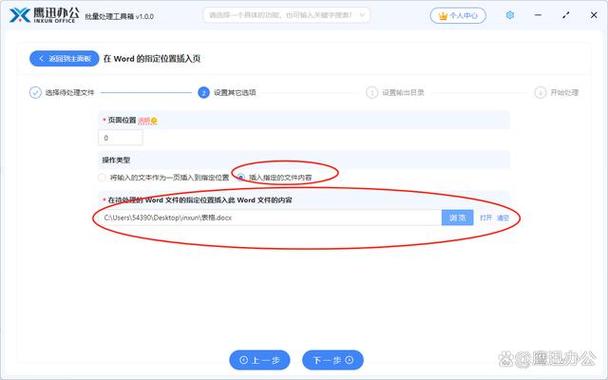Click the INXUN Office logo
The width and height of the screenshot is (608, 380).
point(44,15)
